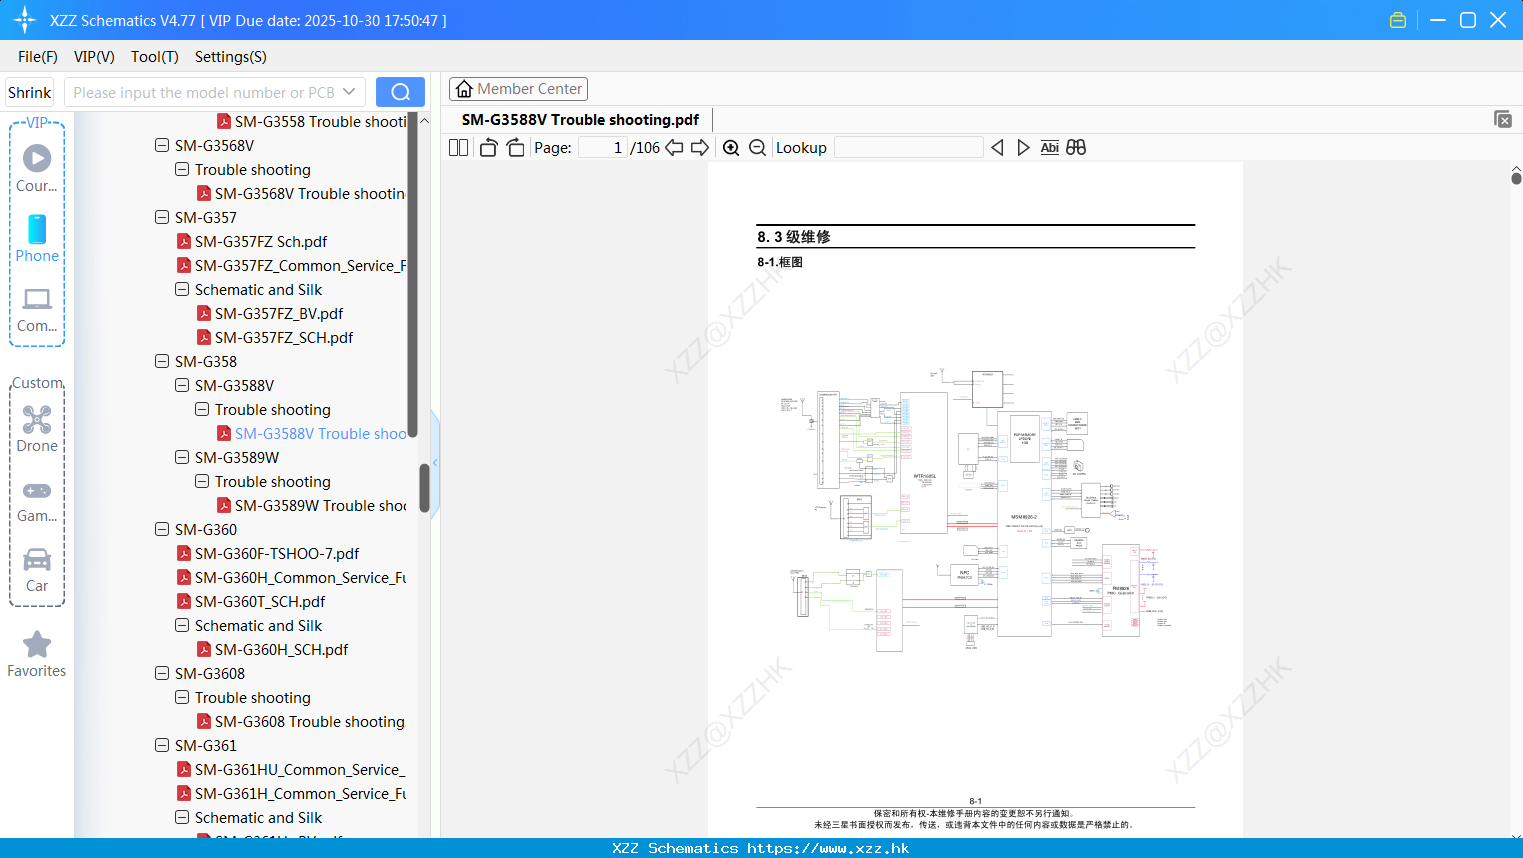Click the Lookup text field

908,147
